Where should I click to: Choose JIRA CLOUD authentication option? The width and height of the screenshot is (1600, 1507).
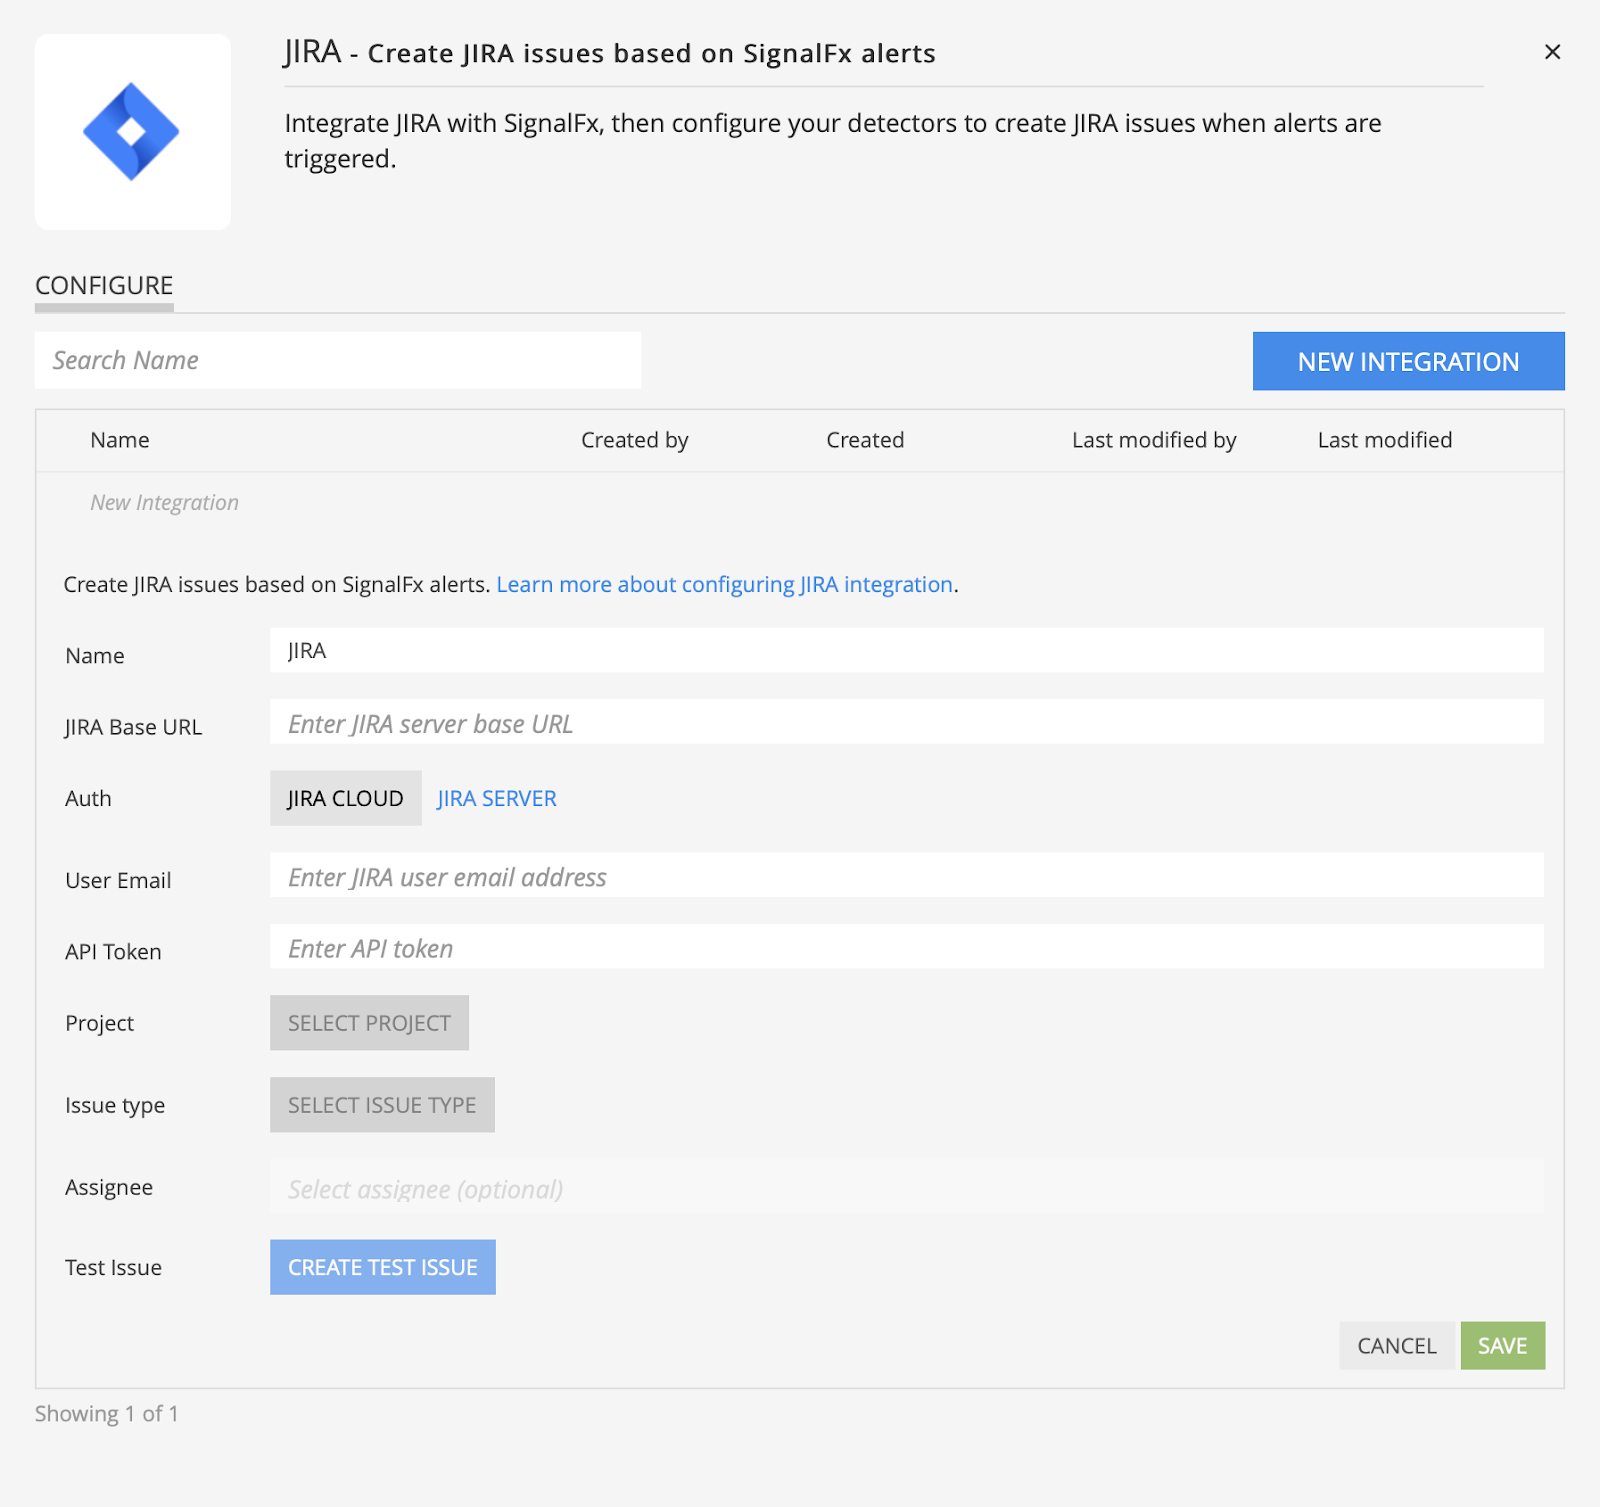[x=345, y=798]
